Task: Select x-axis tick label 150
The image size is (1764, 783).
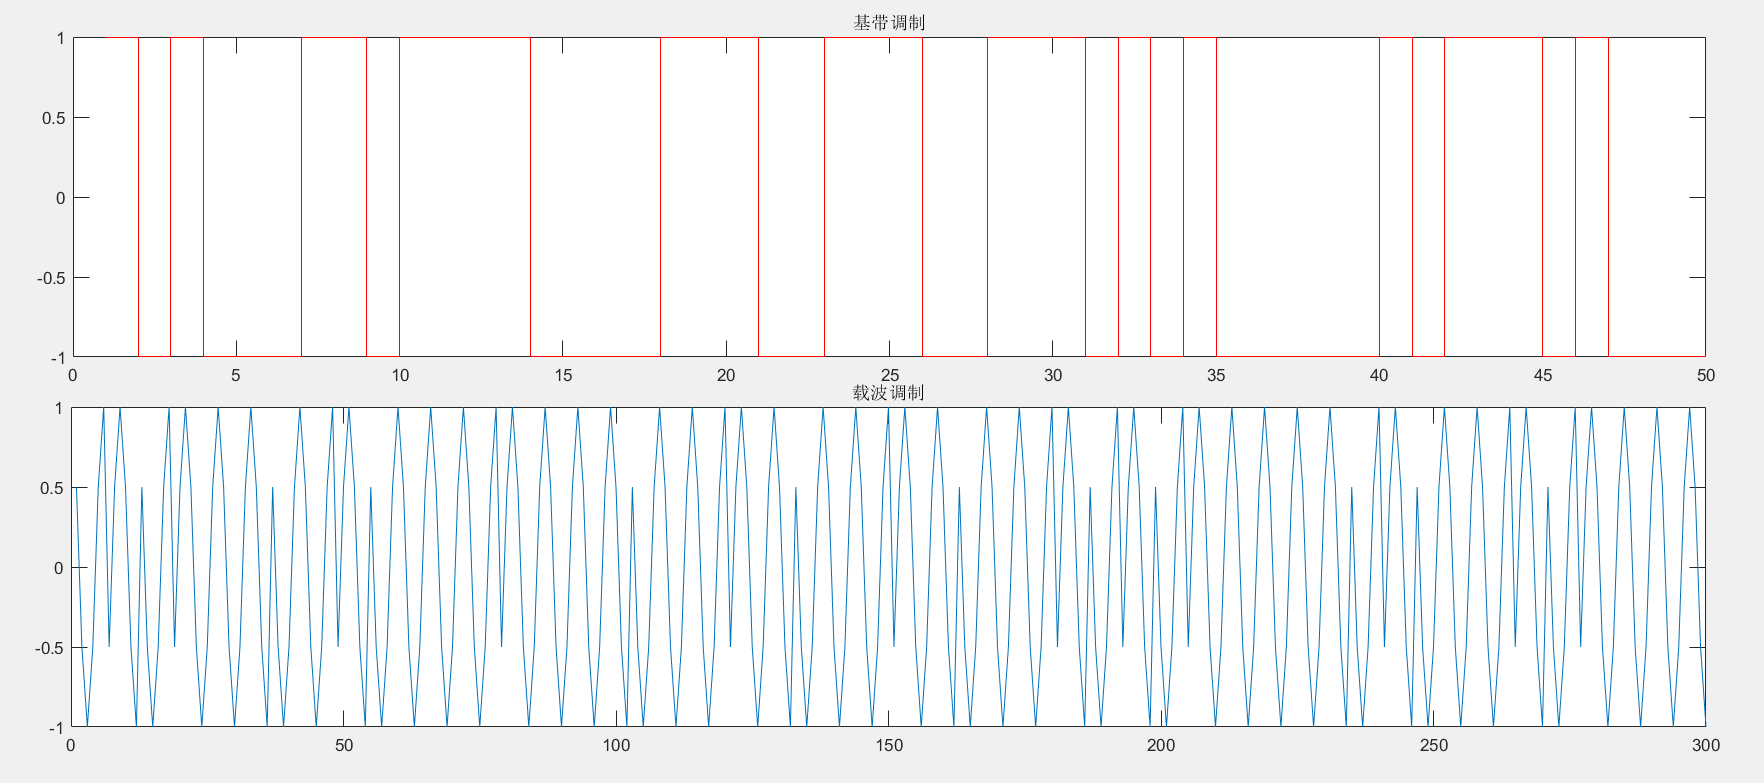Action: coord(889,745)
